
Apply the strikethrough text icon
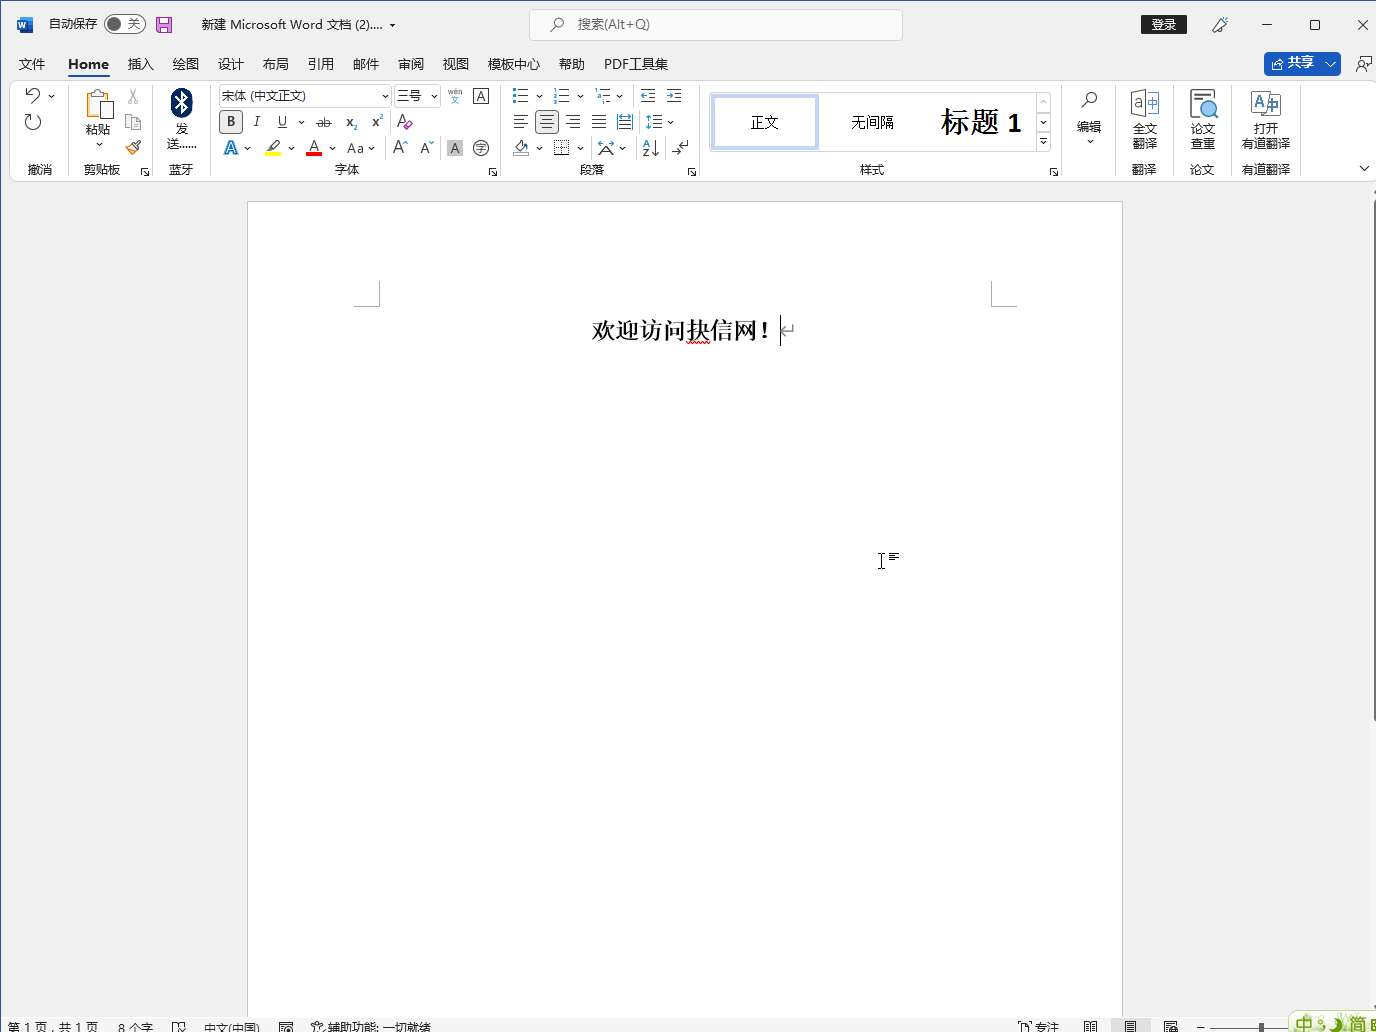[x=323, y=122]
